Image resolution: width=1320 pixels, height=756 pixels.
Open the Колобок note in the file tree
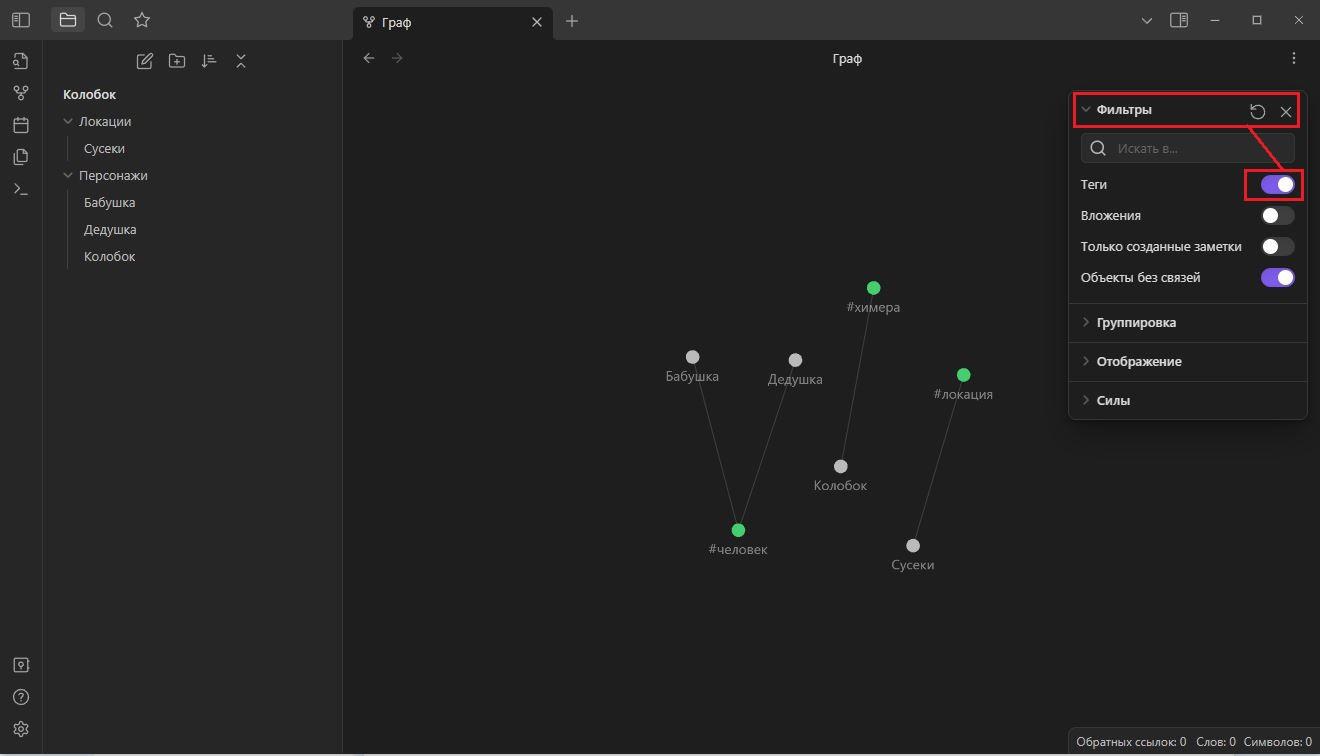pos(109,257)
